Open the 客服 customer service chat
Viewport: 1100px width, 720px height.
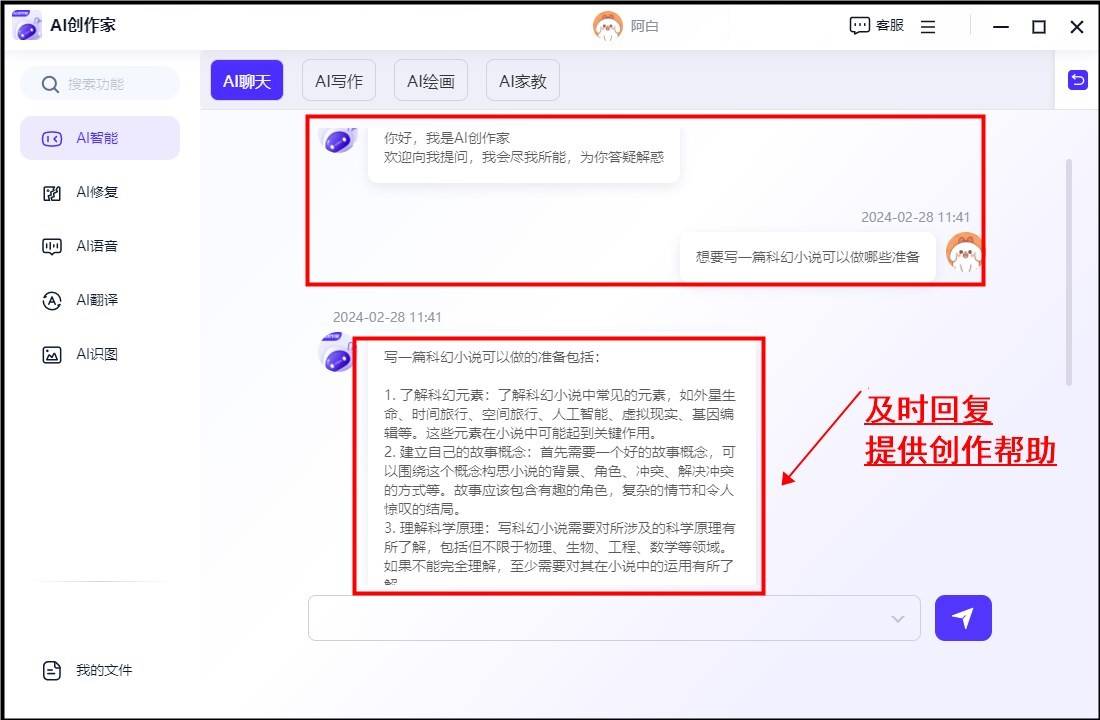(x=876, y=26)
